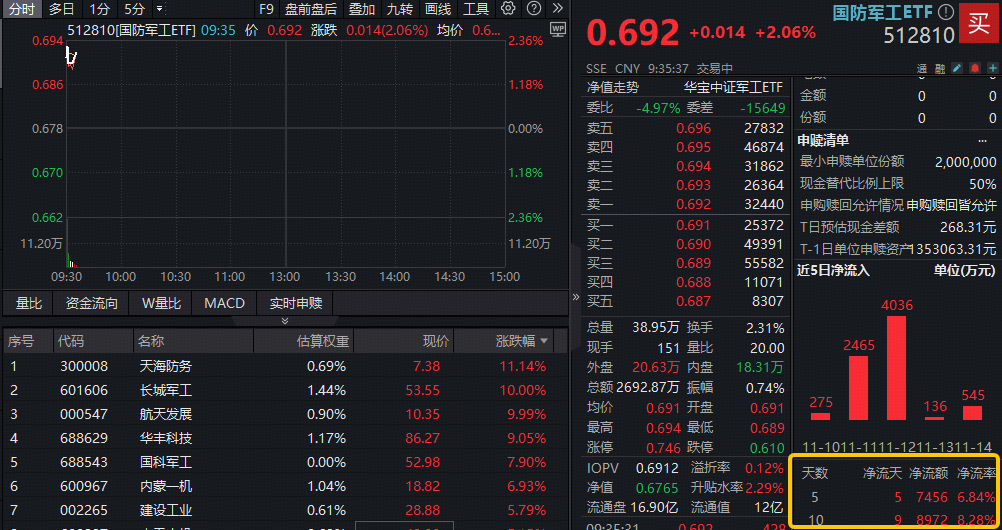Screen dimensions: 1002x530
Task: Open the 资金流向 tab
Action: tap(92, 303)
